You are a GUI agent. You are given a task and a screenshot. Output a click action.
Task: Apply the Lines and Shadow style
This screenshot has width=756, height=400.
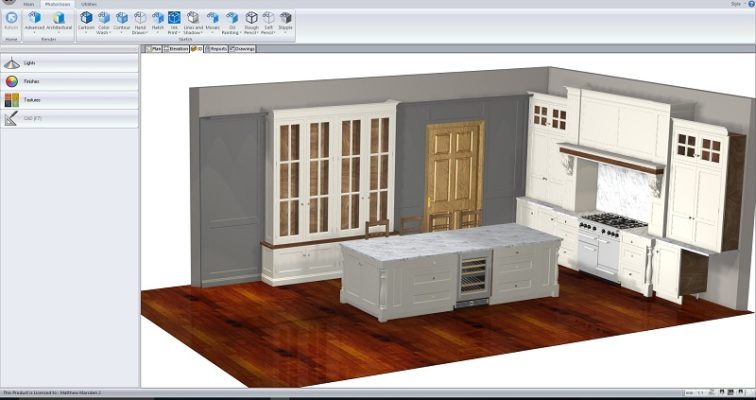[x=193, y=18]
